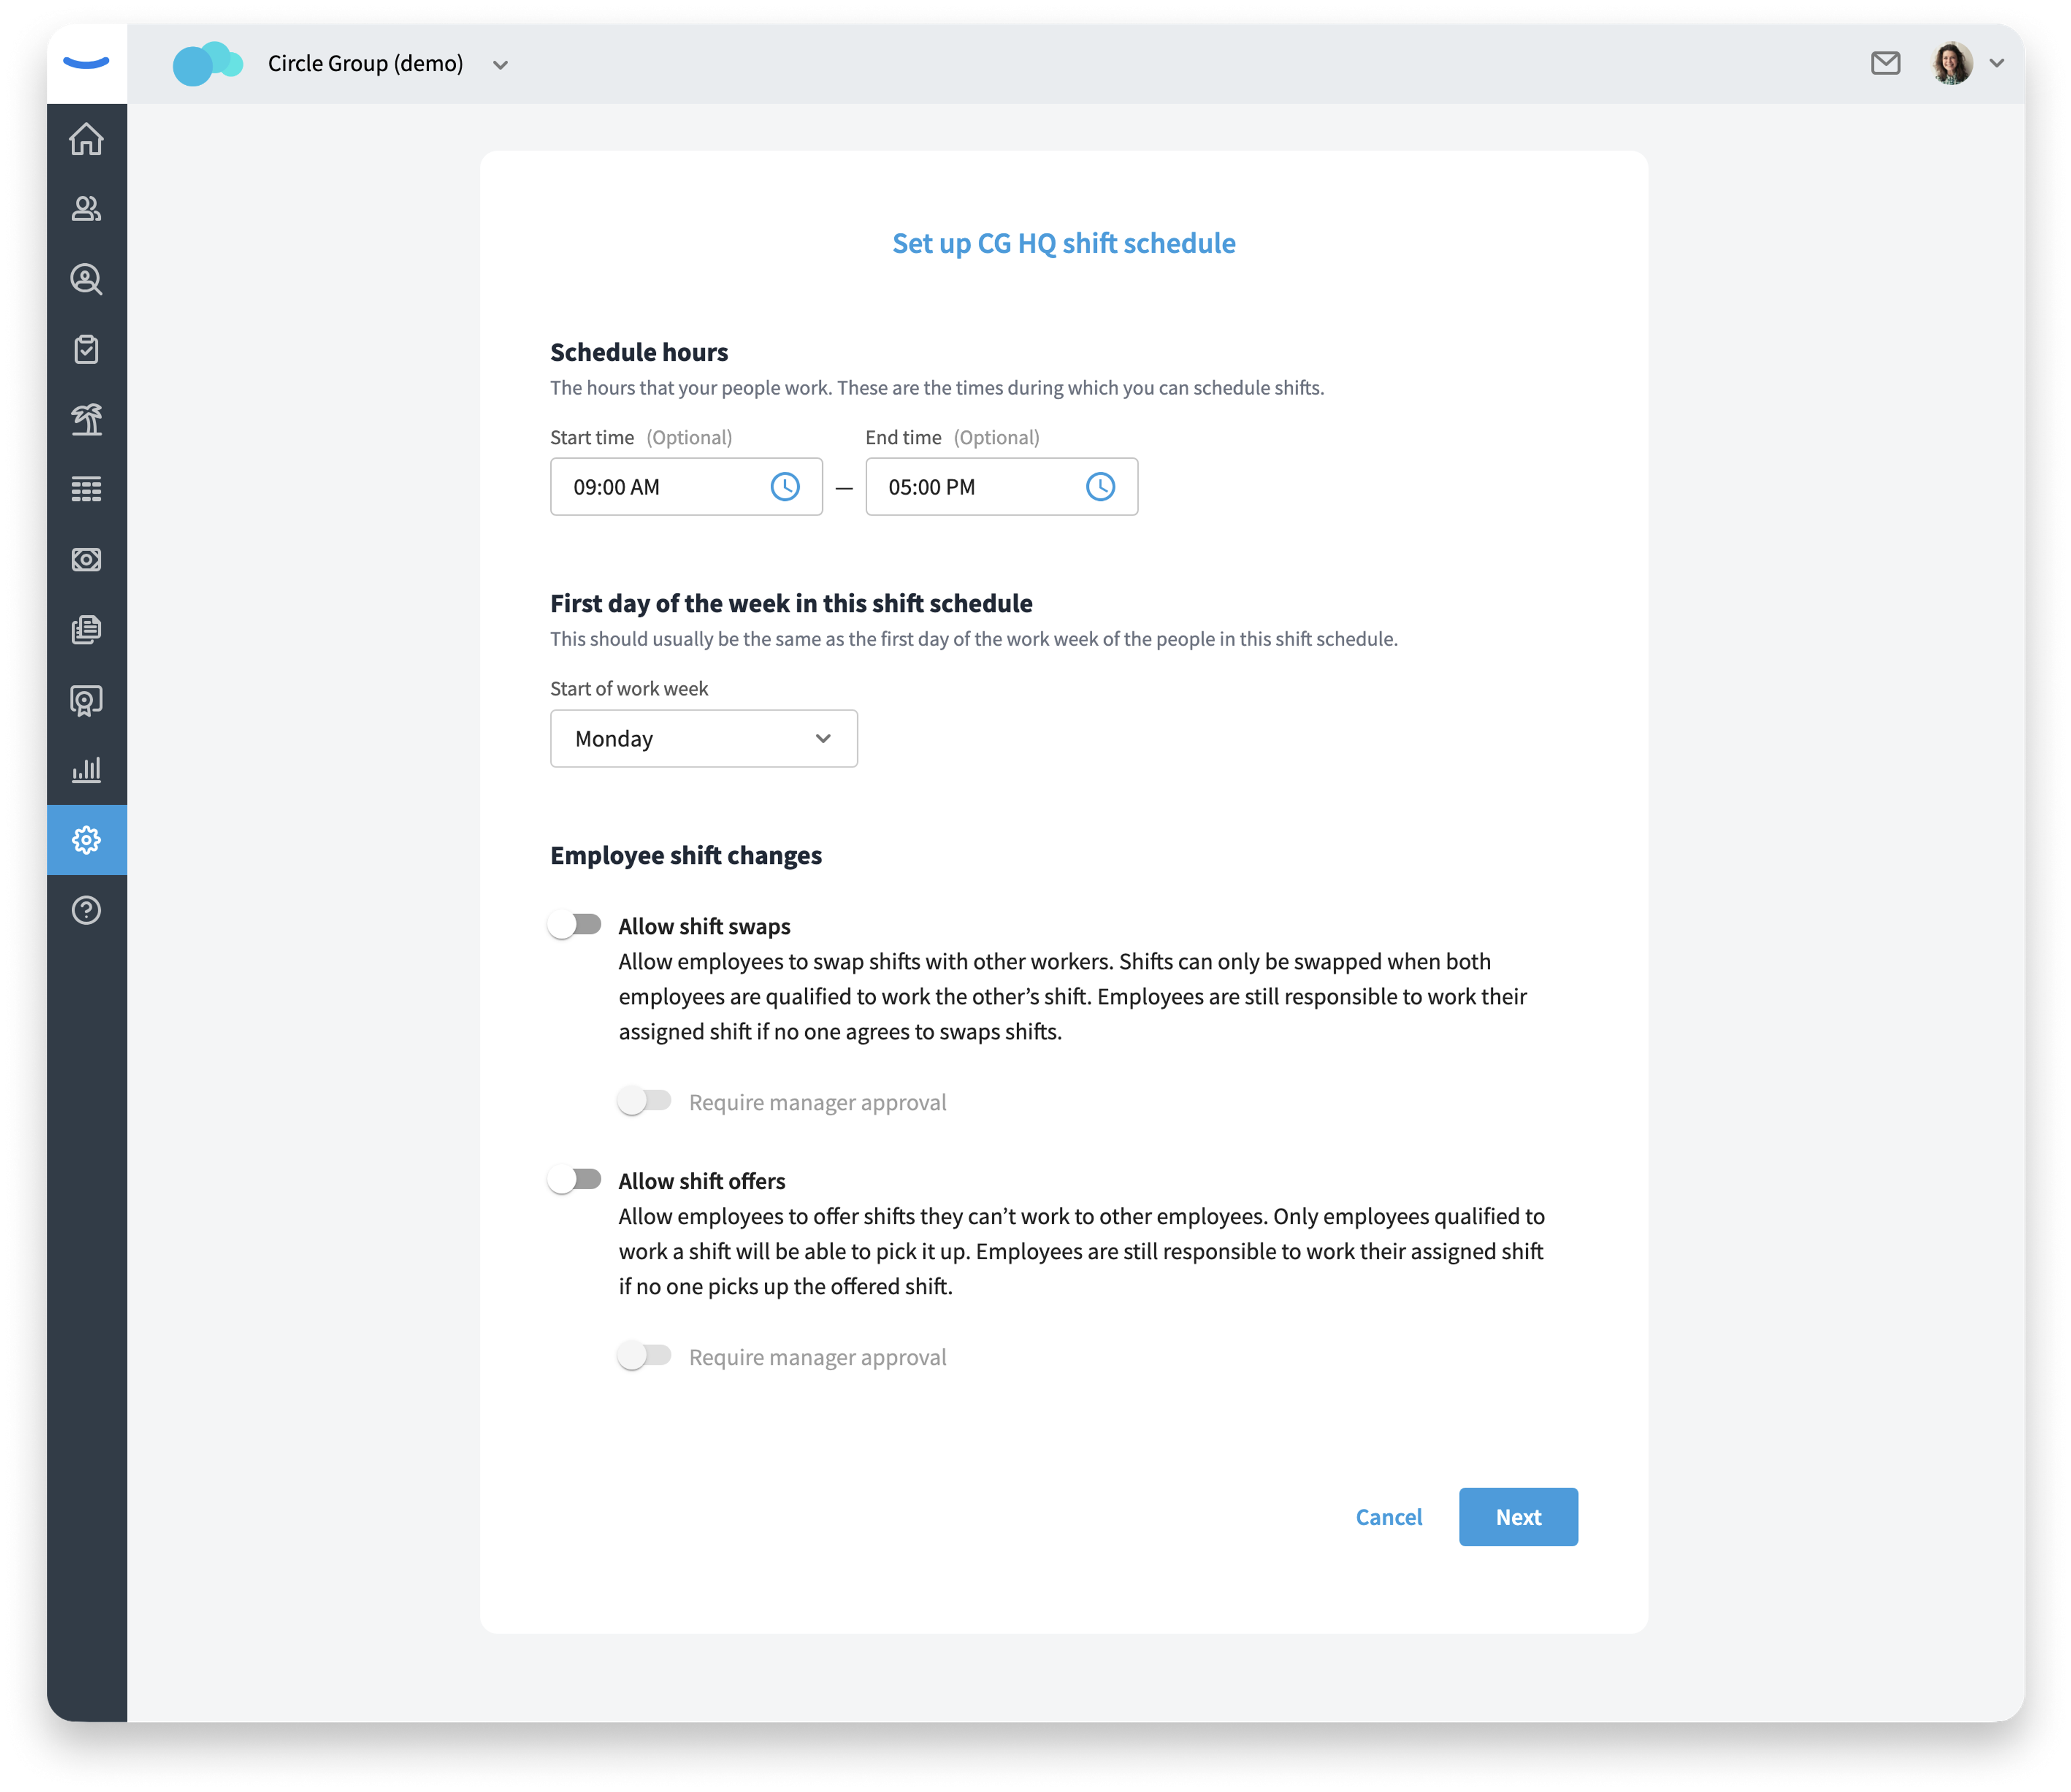Viewport: 2071px width, 1792px height.
Task: Toggle Require manager approval under shift swaps
Action: [644, 1101]
